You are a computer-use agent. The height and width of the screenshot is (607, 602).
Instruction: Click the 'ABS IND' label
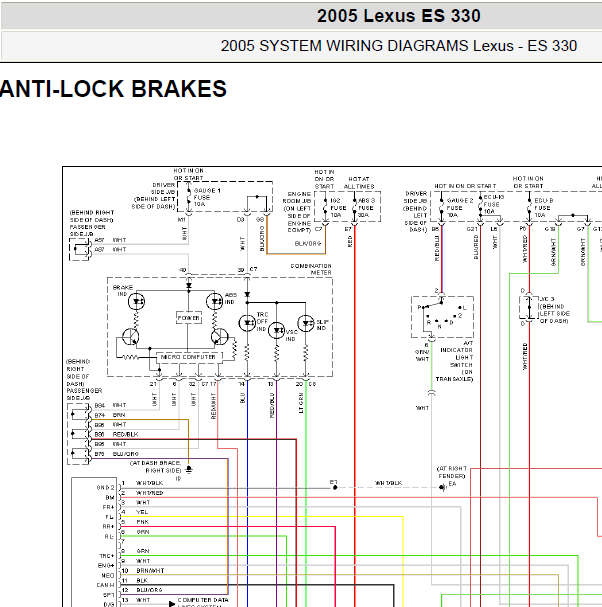point(230,298)
